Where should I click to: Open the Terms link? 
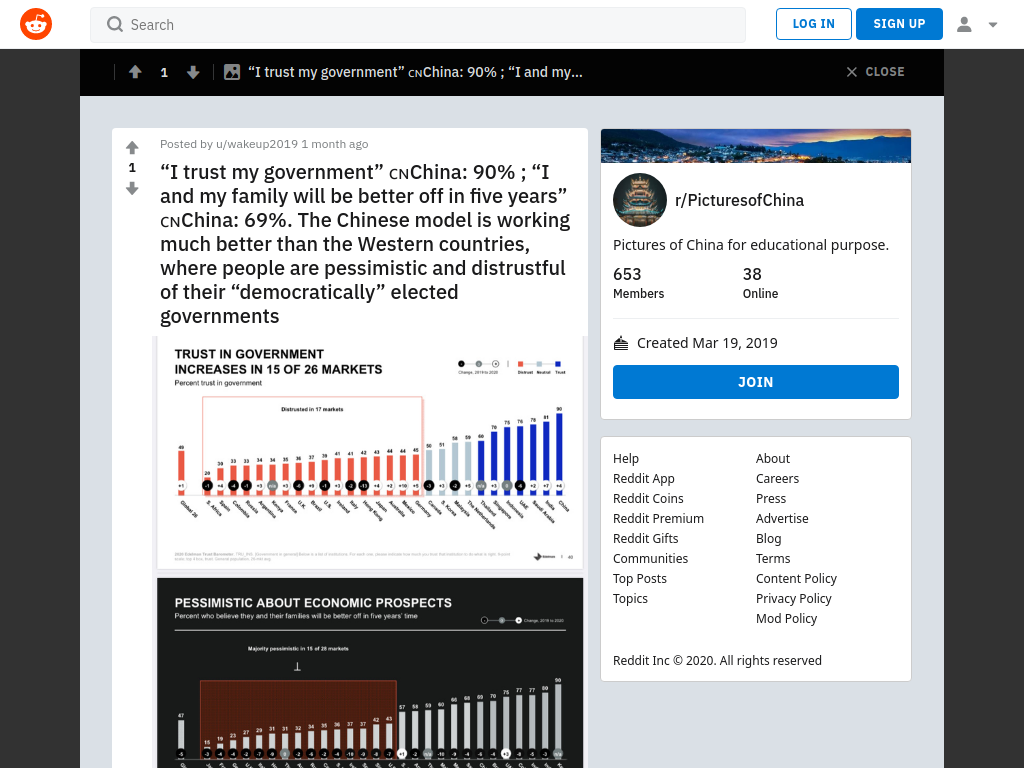point(773,558)
